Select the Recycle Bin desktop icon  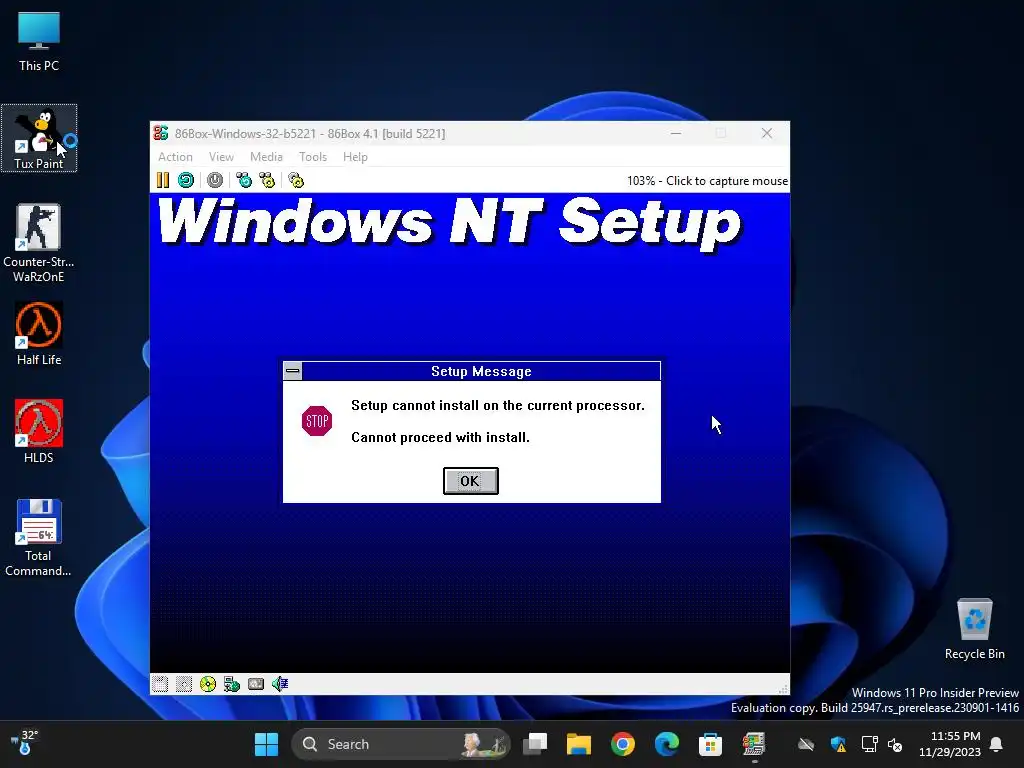point(974,629)
